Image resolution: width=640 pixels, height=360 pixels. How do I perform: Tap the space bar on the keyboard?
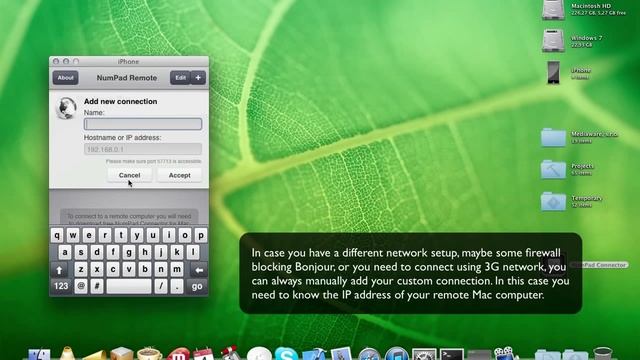129,286
